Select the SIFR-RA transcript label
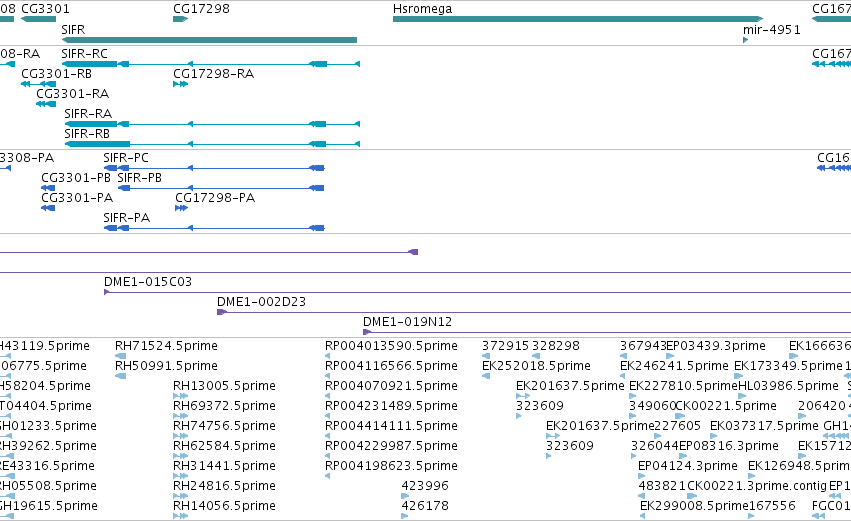851x521 pixels. [x=88, y=114]
